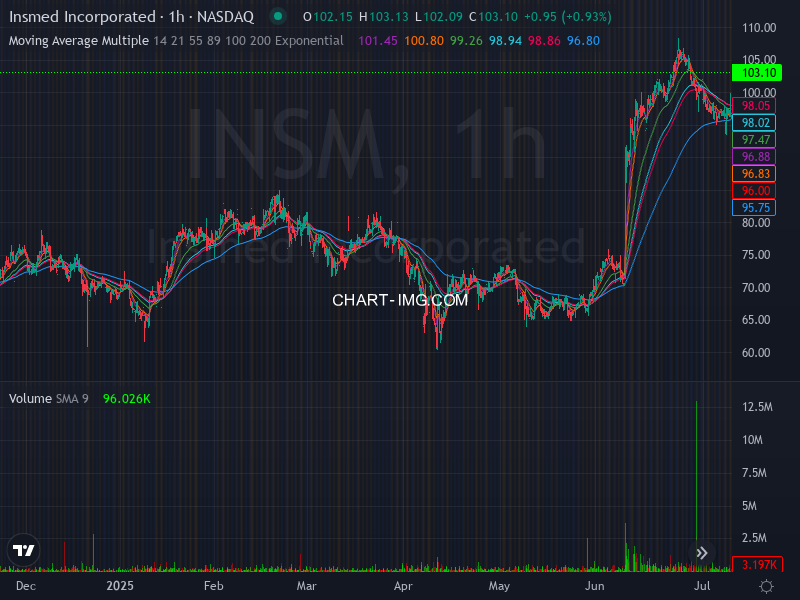
Task: Click the tallest green volume spike bar
Action: [x=696, y=486]
